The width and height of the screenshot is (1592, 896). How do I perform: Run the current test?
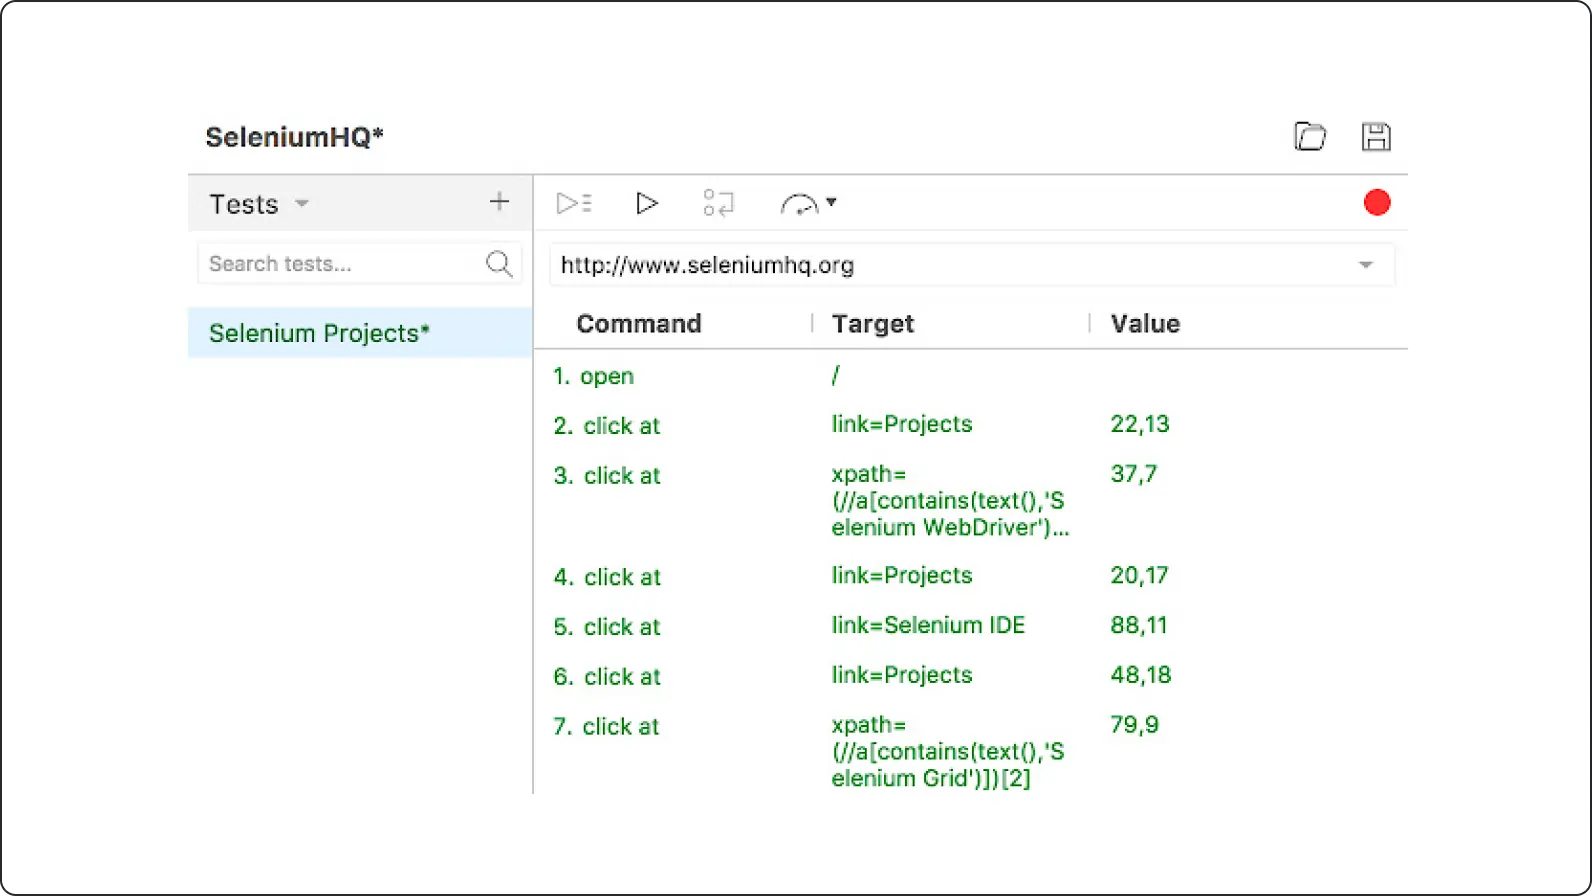pos(647,203)
